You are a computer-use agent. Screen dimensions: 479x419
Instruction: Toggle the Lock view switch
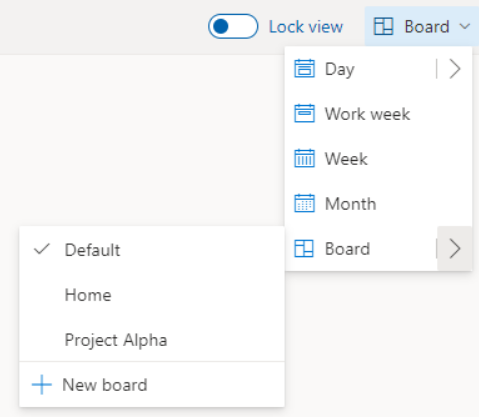coord(233,26)
